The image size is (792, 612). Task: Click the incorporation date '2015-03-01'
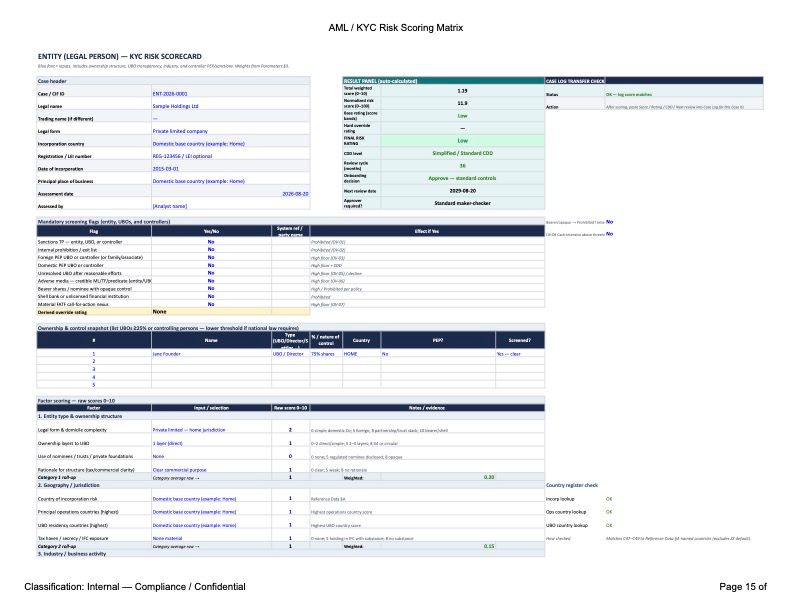pos(166,169)
